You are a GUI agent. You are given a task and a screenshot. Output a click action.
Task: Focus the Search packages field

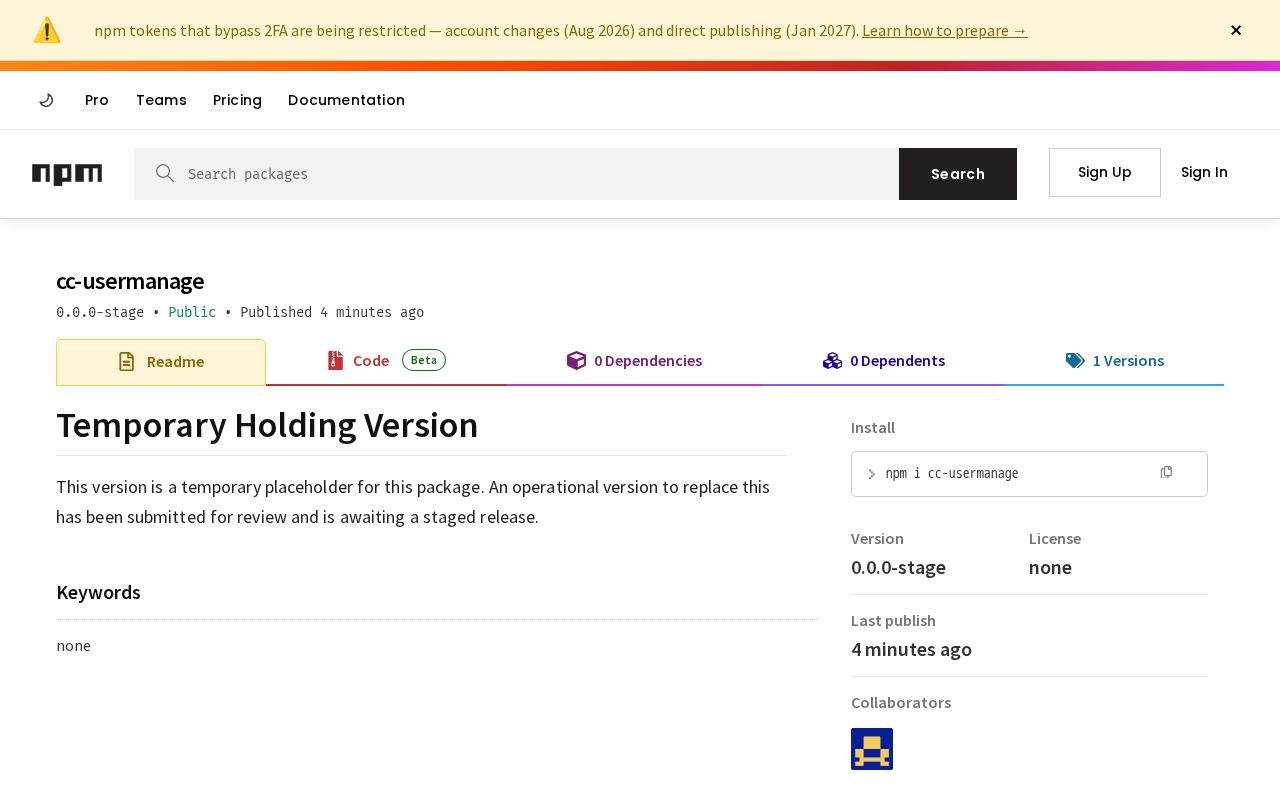pyautogui.click(x=516, y=174)
